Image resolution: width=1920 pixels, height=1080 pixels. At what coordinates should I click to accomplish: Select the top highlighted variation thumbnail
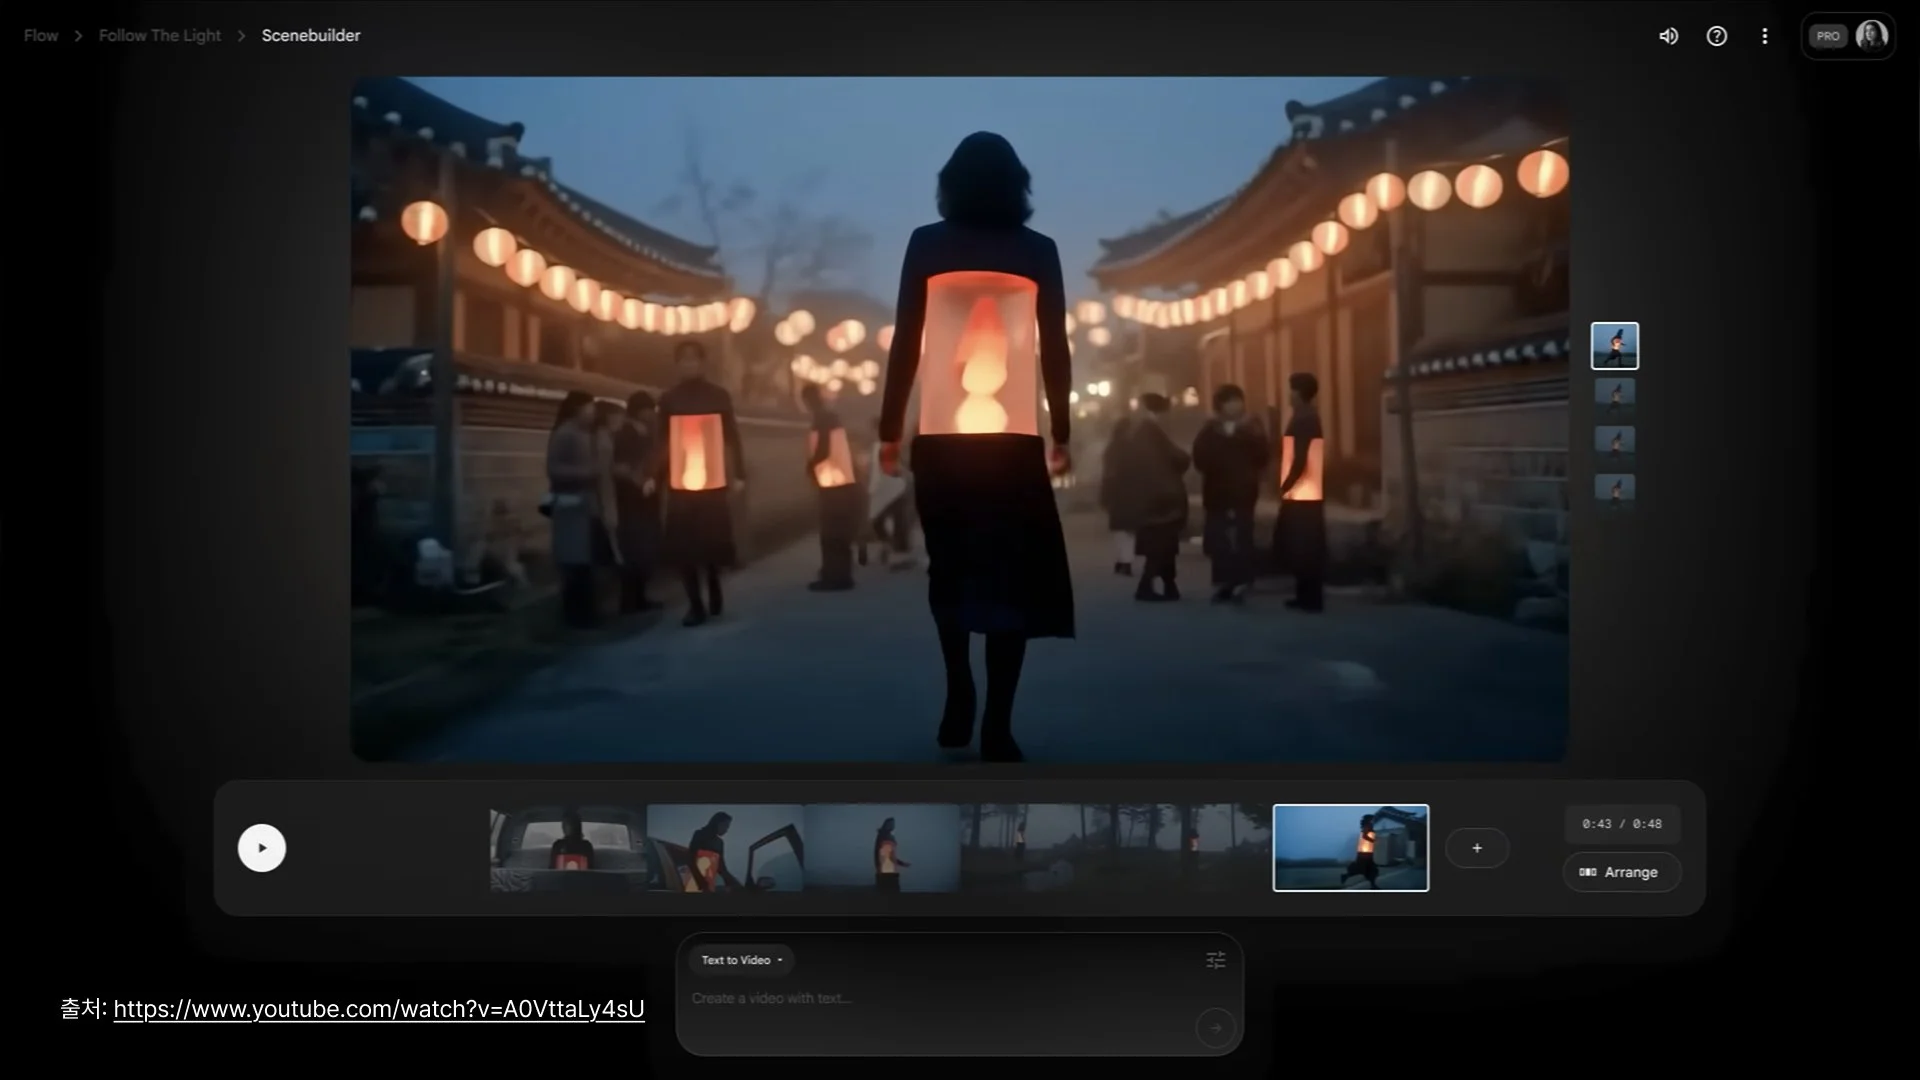pyautogui.click(x=1614, y=346)
